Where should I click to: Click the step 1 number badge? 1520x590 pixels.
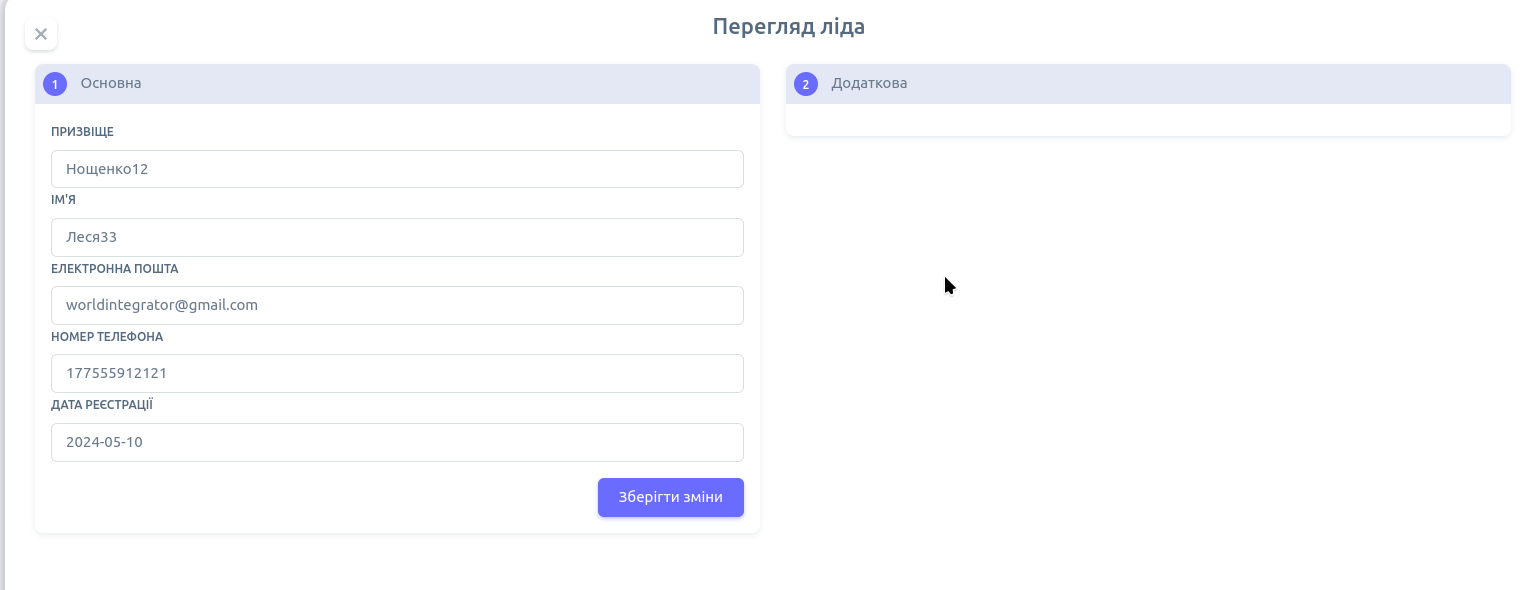pos(55,84)
